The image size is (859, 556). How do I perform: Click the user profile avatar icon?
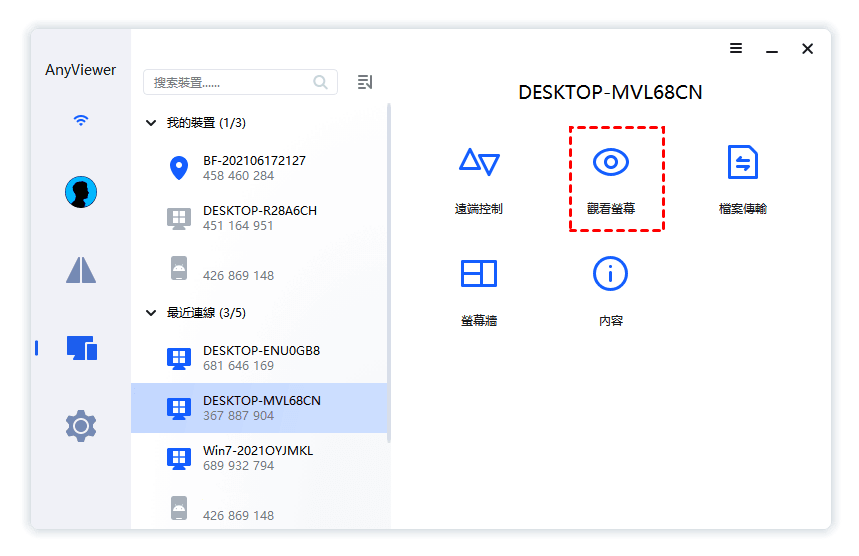click(x=81, y=192)
